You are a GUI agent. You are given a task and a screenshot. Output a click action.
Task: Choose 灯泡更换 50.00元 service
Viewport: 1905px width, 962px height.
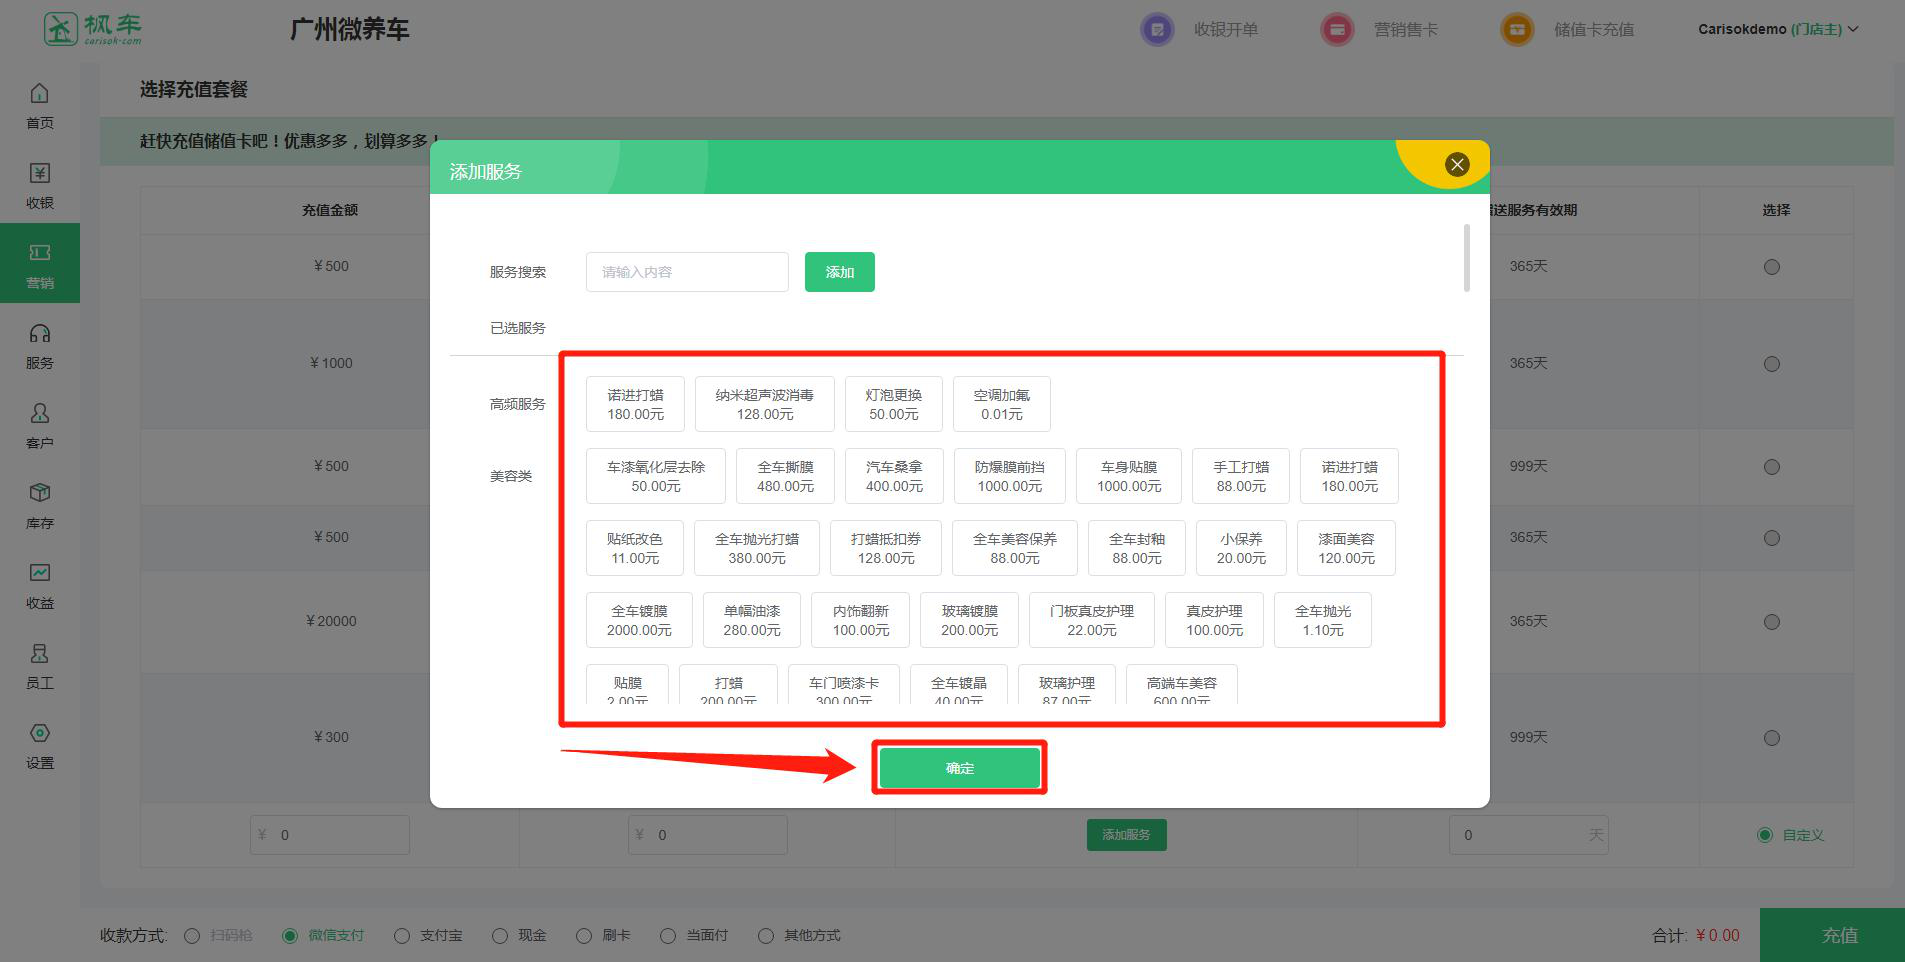894,404
